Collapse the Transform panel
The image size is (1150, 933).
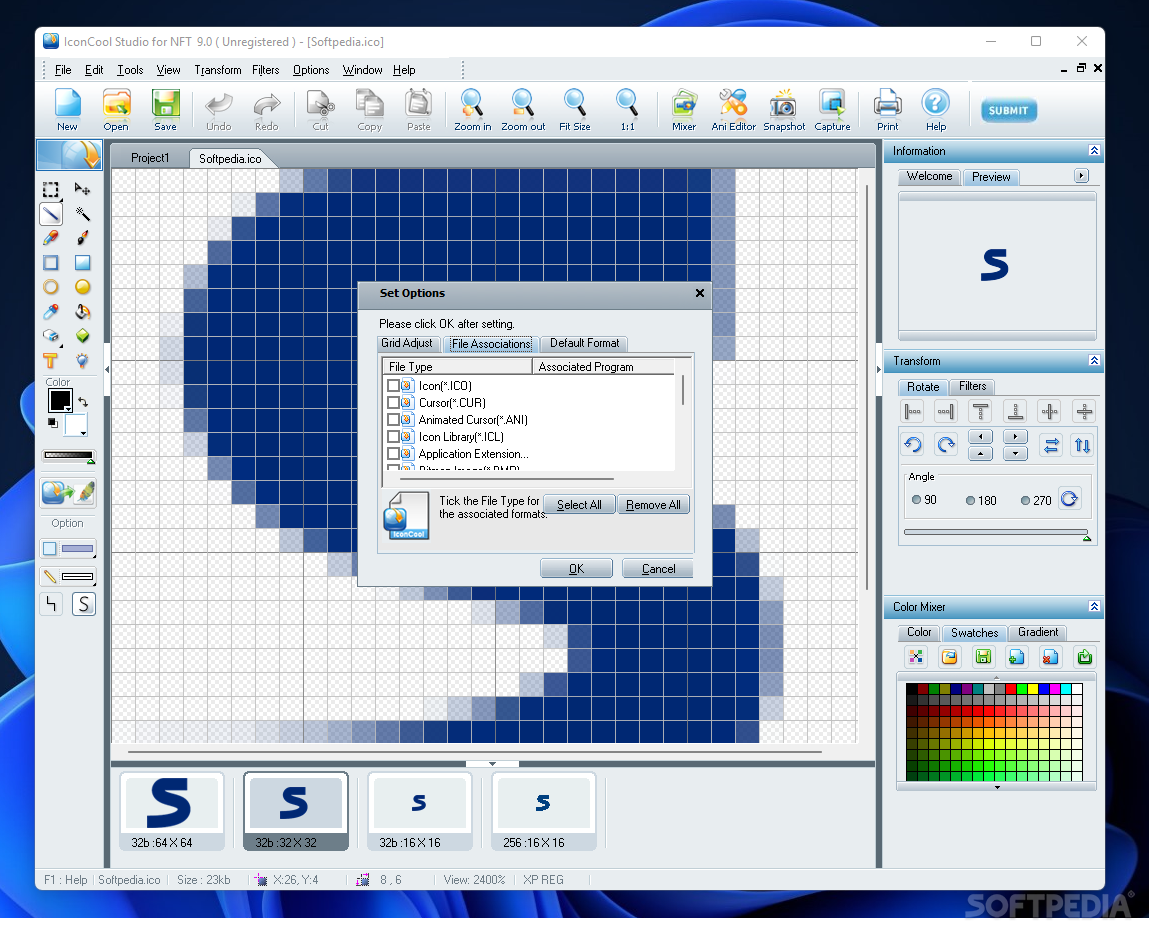coord(1094,360)
